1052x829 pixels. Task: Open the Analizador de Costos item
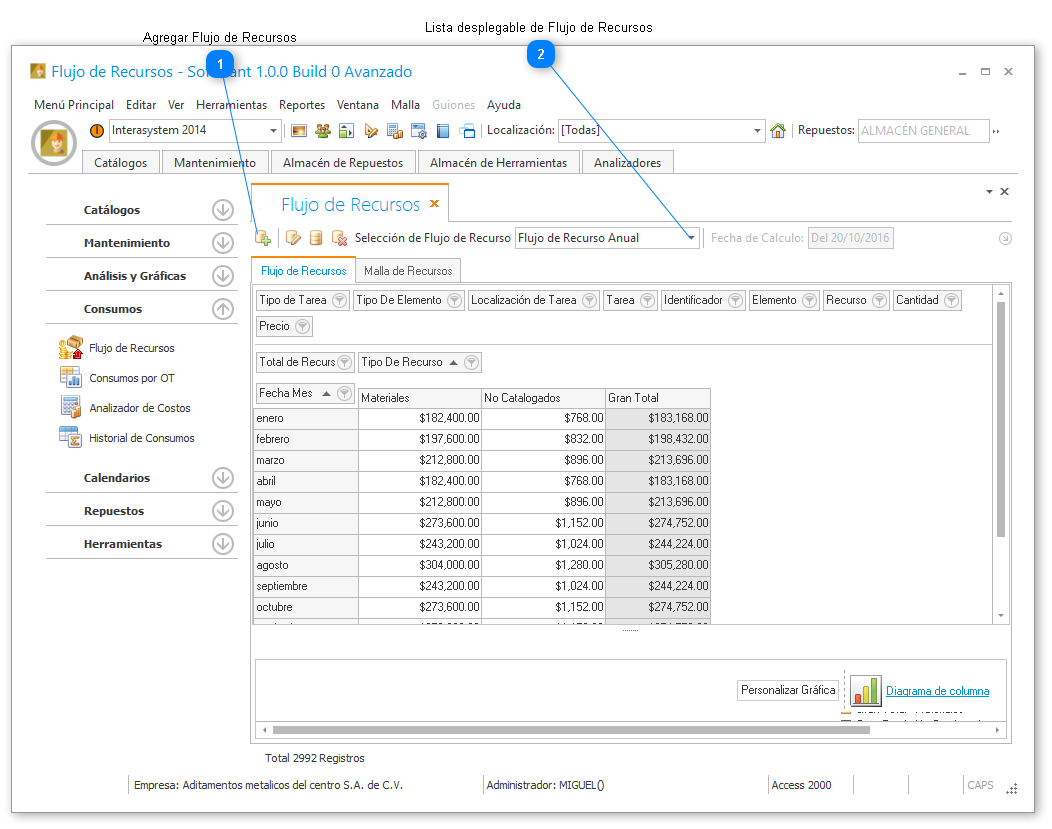click(139, 408)
